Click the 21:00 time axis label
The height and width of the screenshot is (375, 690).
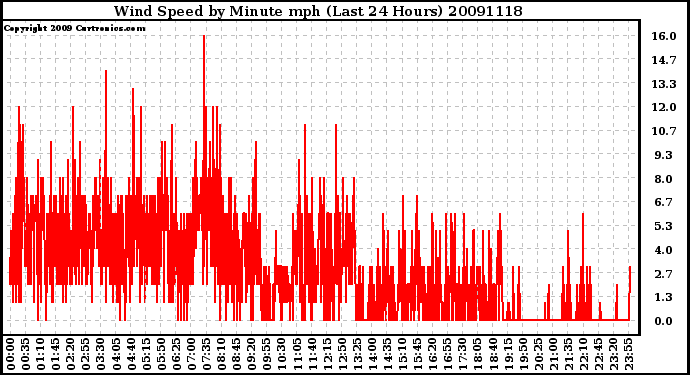553,354
